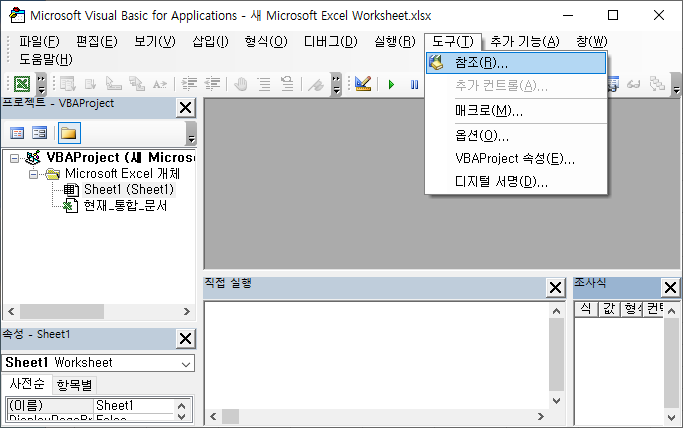
Task: Close the 프로젝트 - VBAProject panel
Action: [186, 108]
